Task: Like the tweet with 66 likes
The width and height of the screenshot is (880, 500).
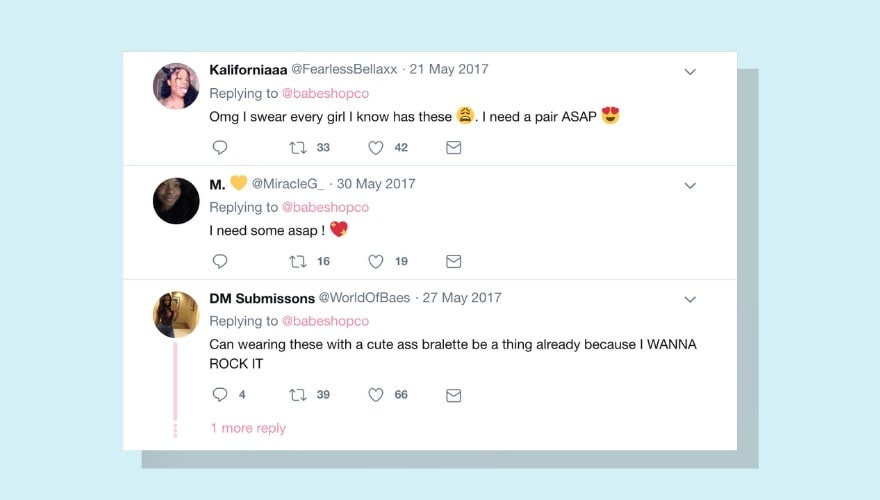Action: coord(376,395)
